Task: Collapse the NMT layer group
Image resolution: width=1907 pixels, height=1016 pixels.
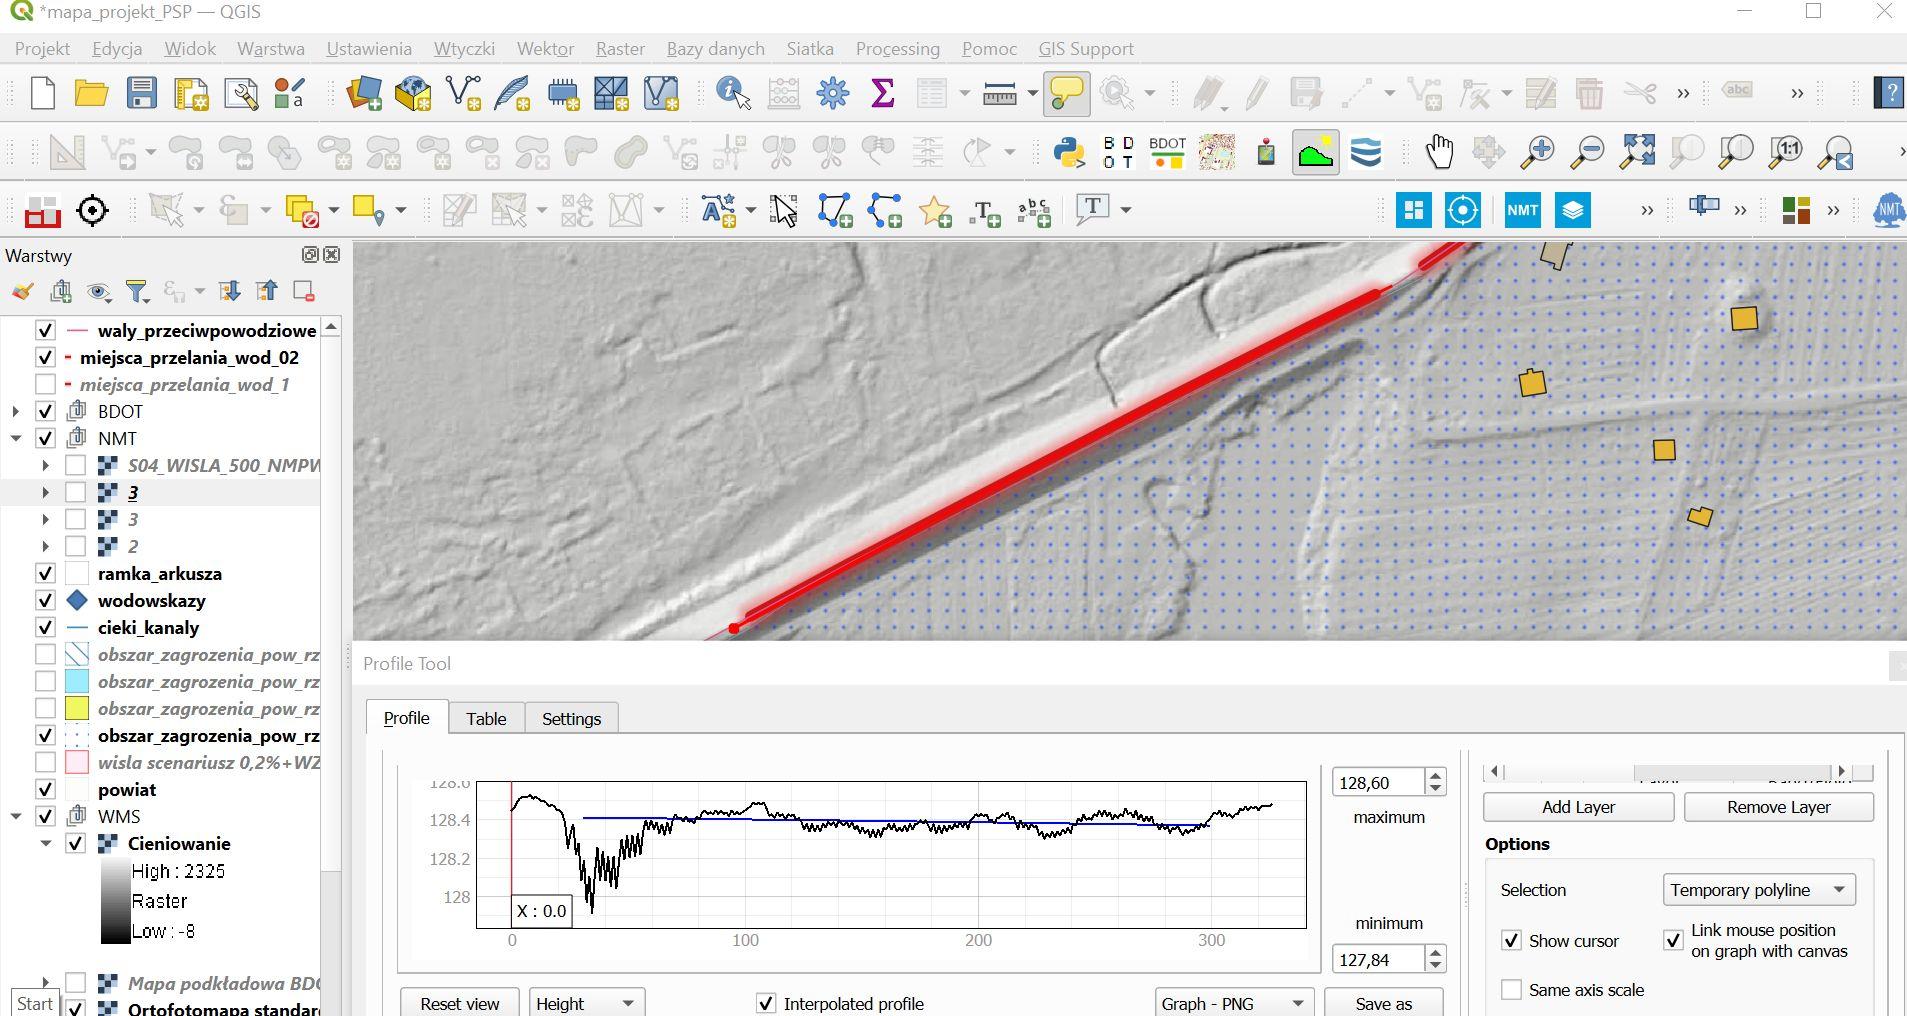Action: pos(16,439)
